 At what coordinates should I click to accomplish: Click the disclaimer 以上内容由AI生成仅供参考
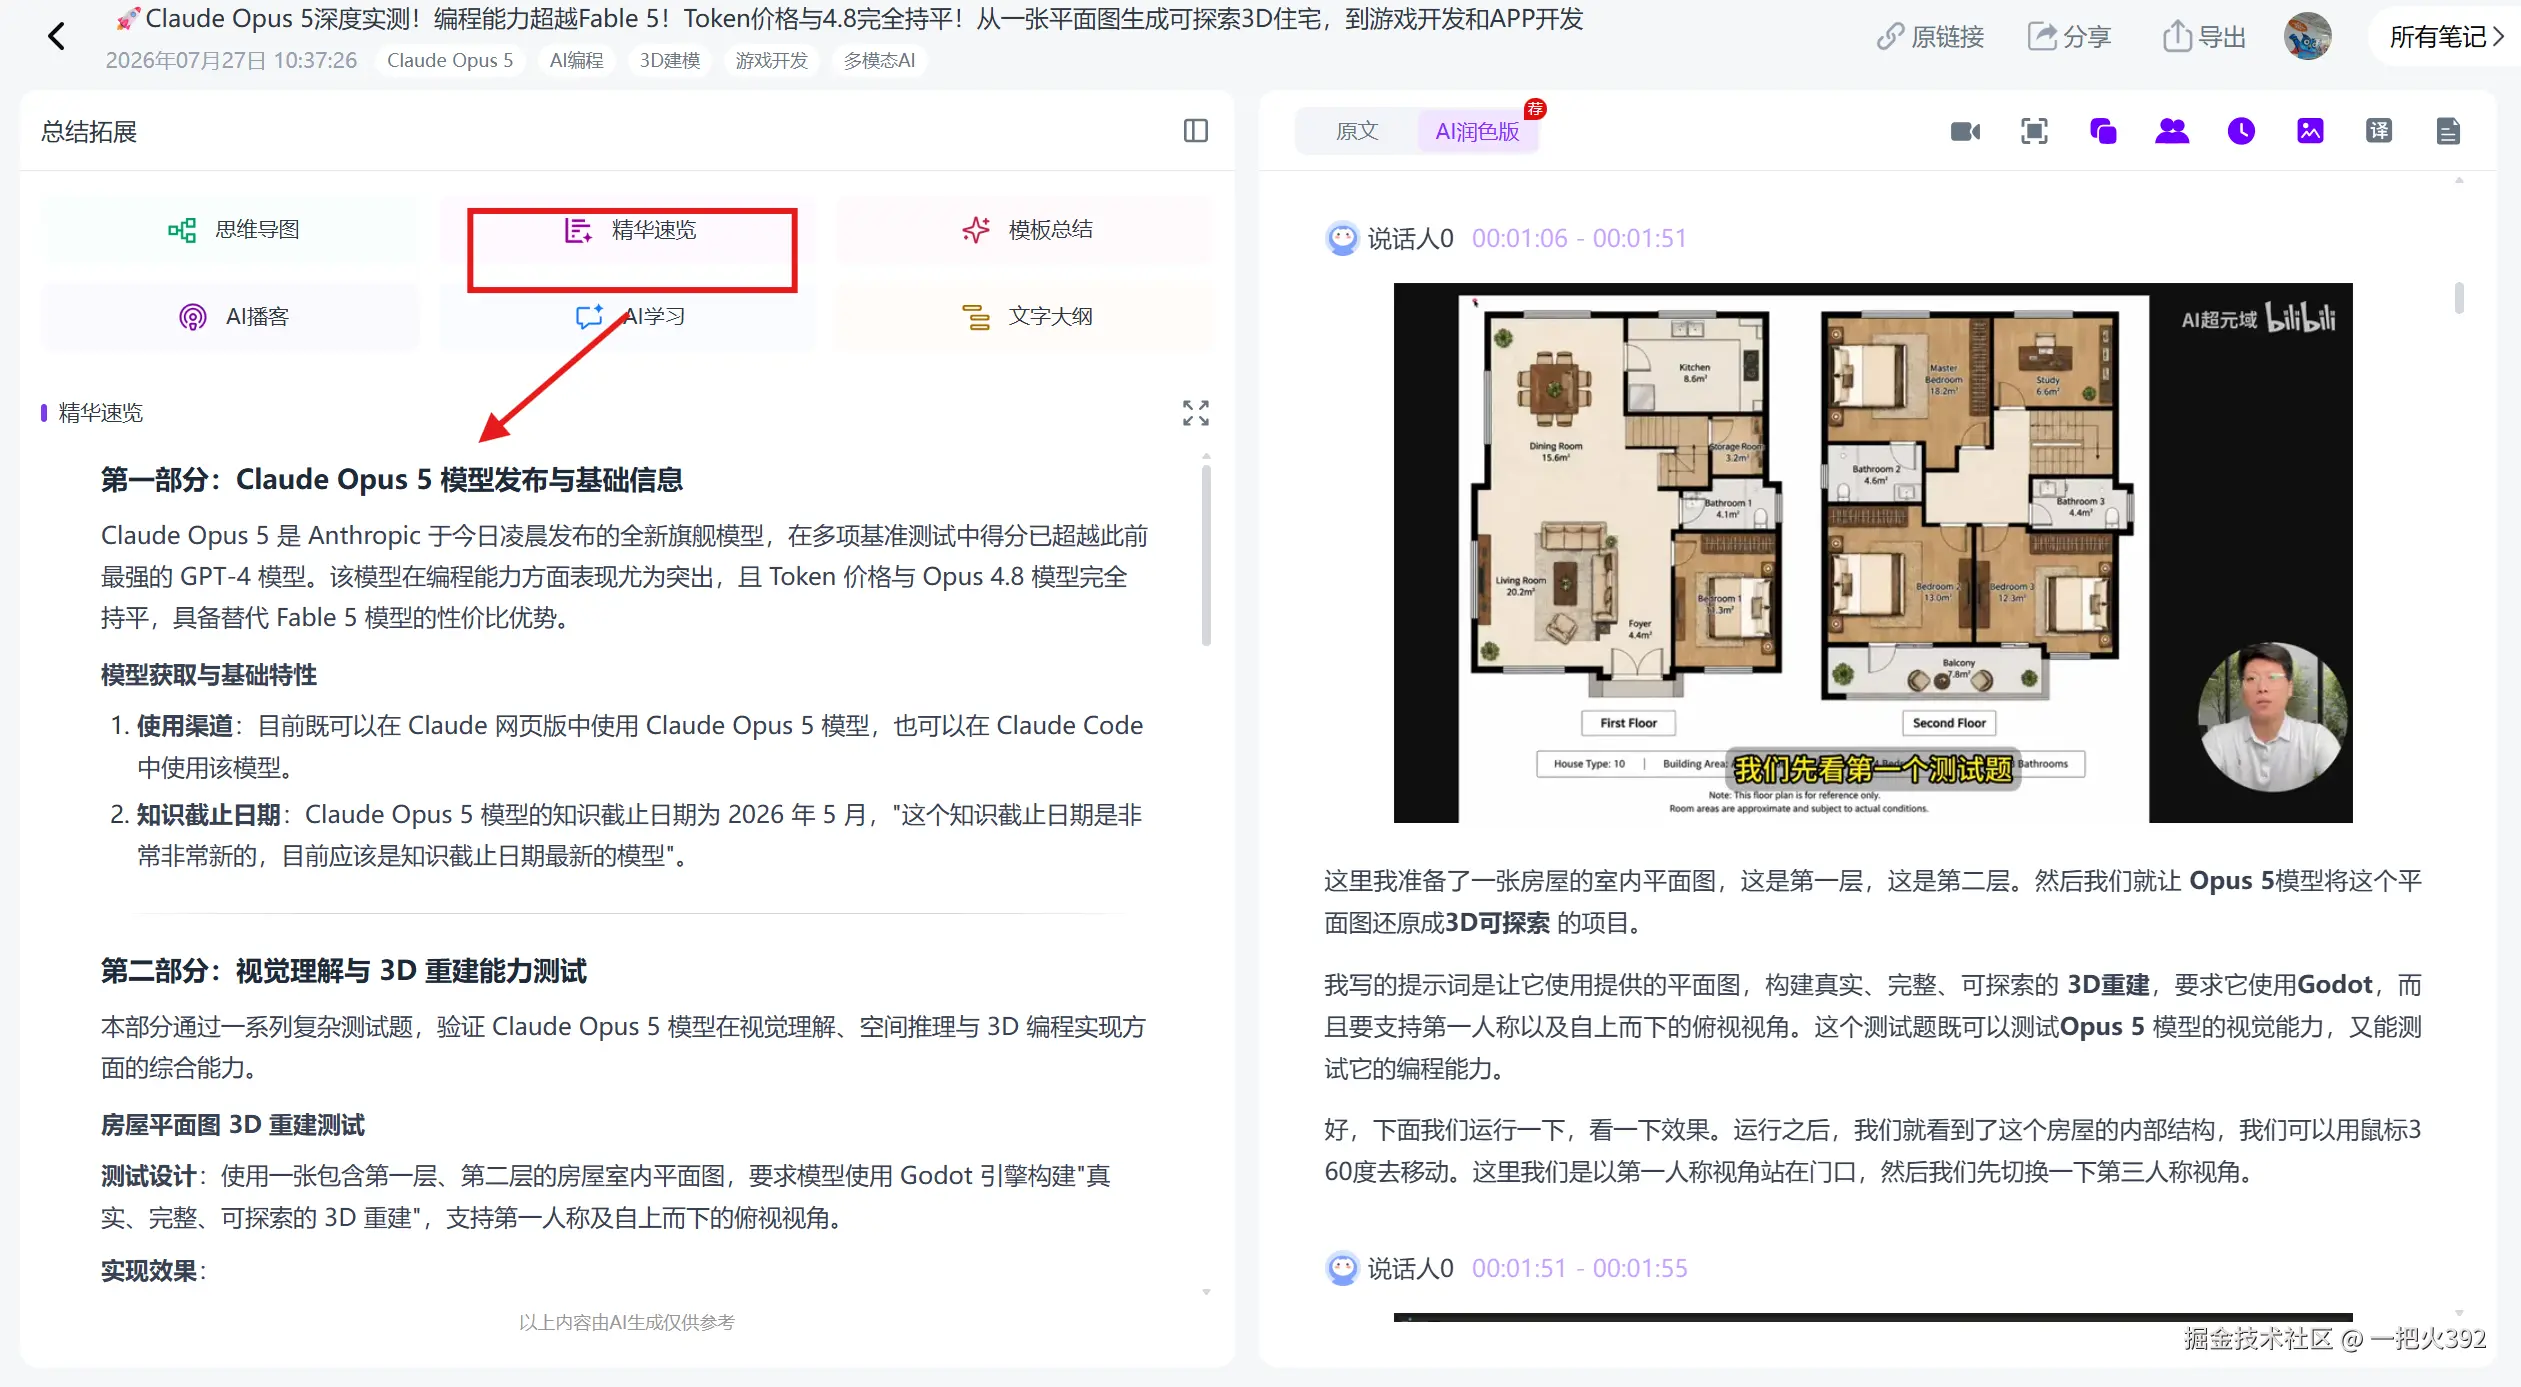tap(627, 1322)
